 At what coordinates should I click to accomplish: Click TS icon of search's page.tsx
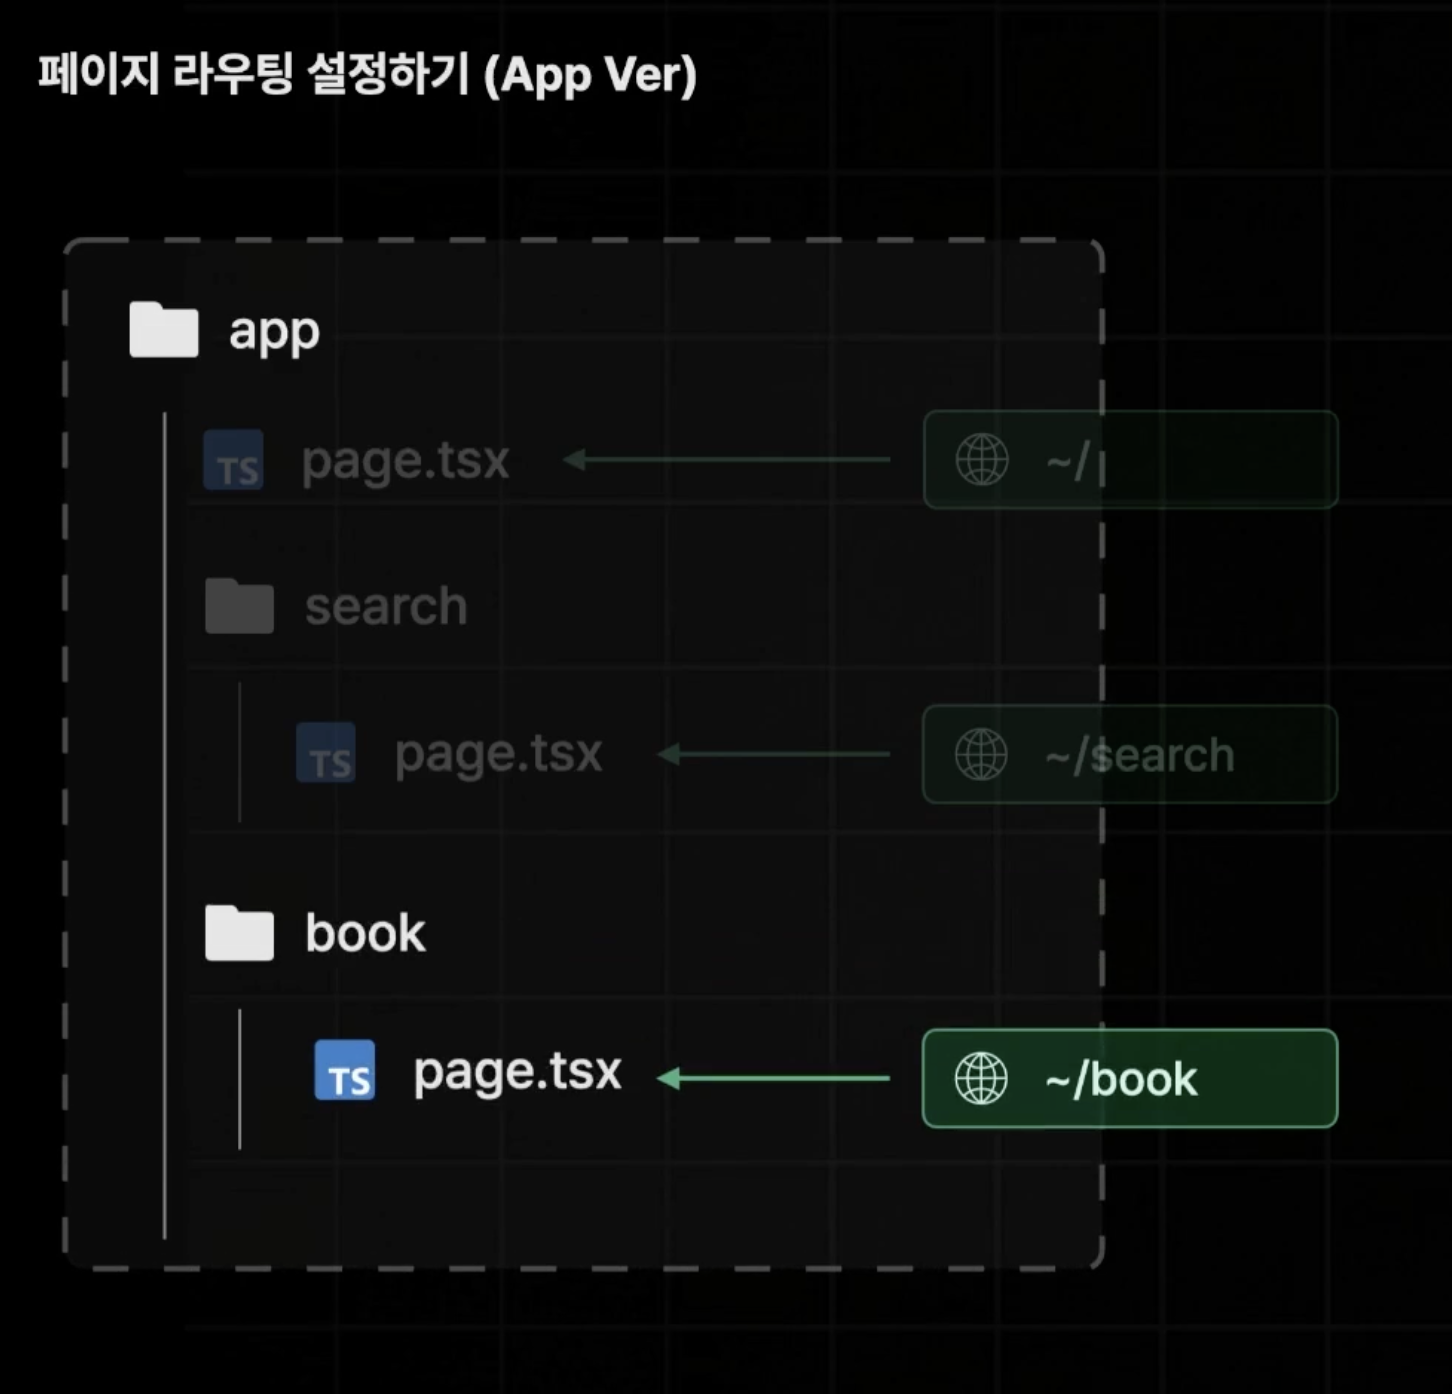pyautogui.click(x=326, y=753)
